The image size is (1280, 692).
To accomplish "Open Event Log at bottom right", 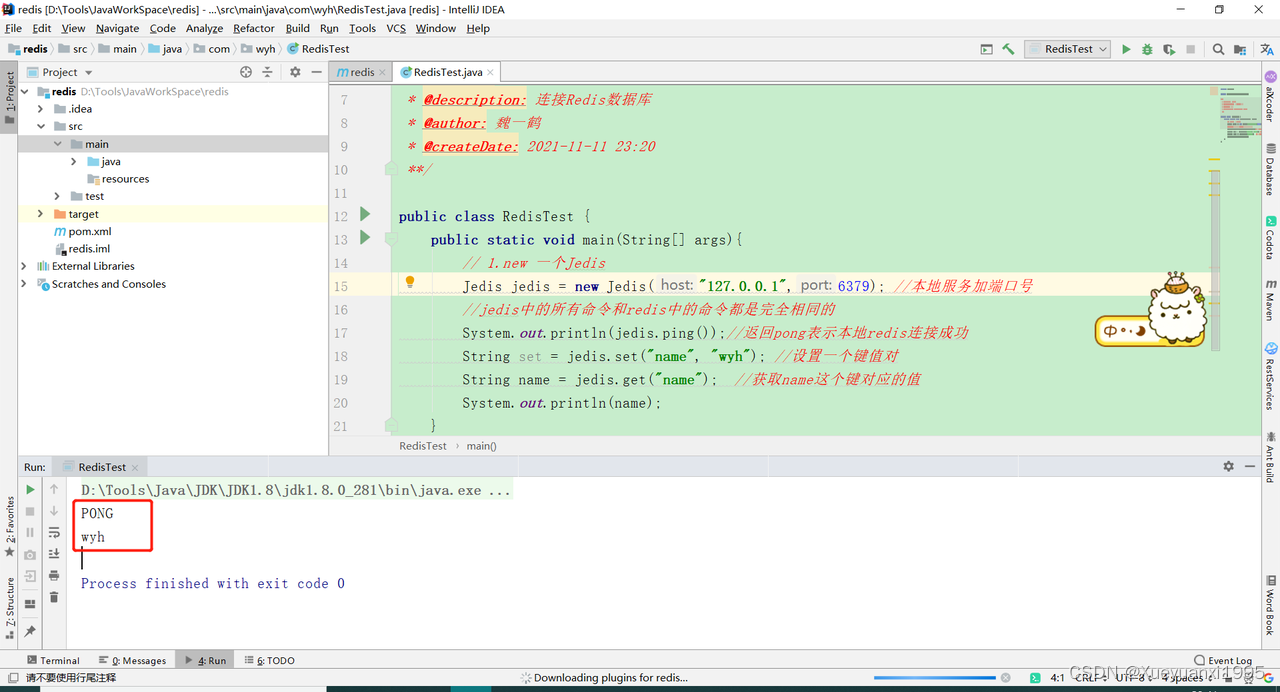I will click(x=1222, y=659).
